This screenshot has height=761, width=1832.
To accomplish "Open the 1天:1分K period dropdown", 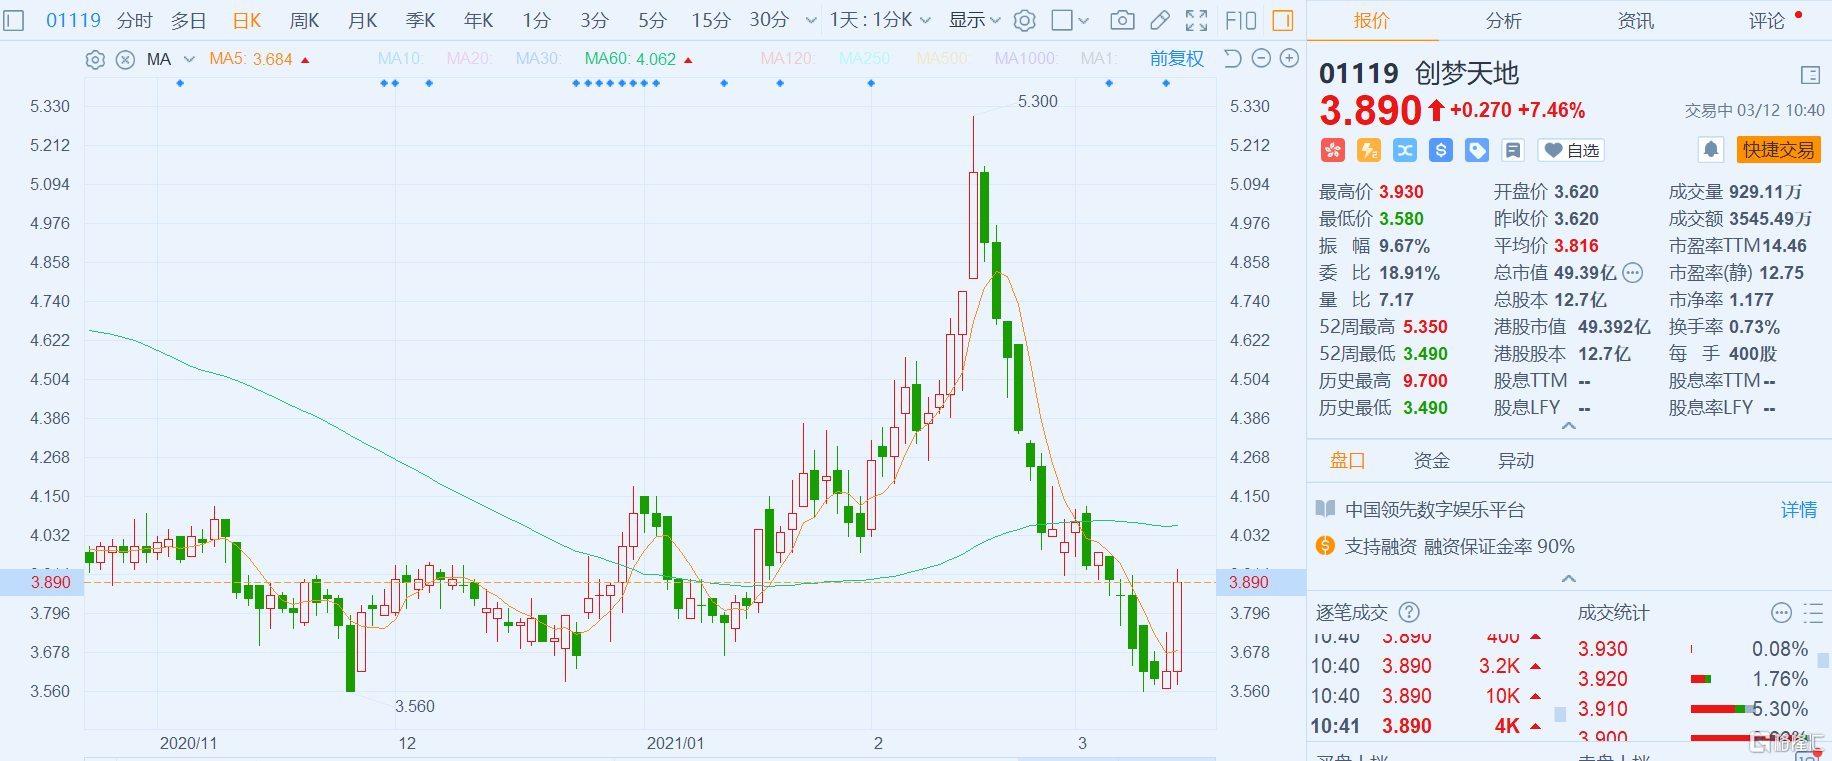I will click(x=880, y=20).
